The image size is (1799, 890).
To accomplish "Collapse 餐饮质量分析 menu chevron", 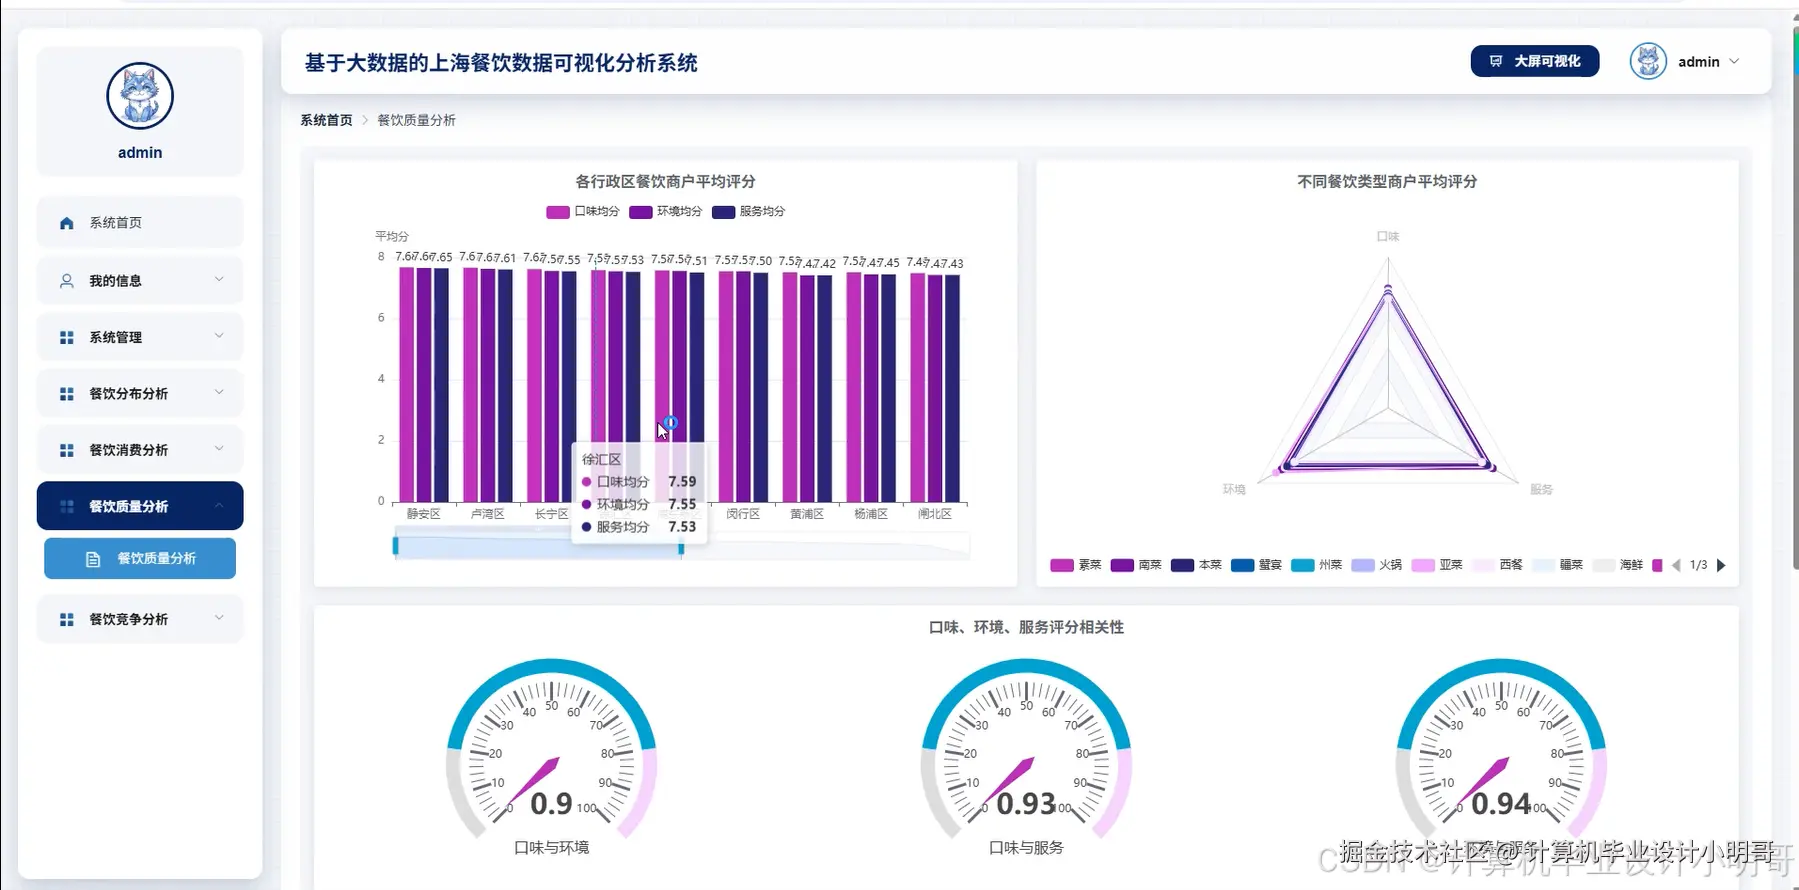I will [219, 505].
